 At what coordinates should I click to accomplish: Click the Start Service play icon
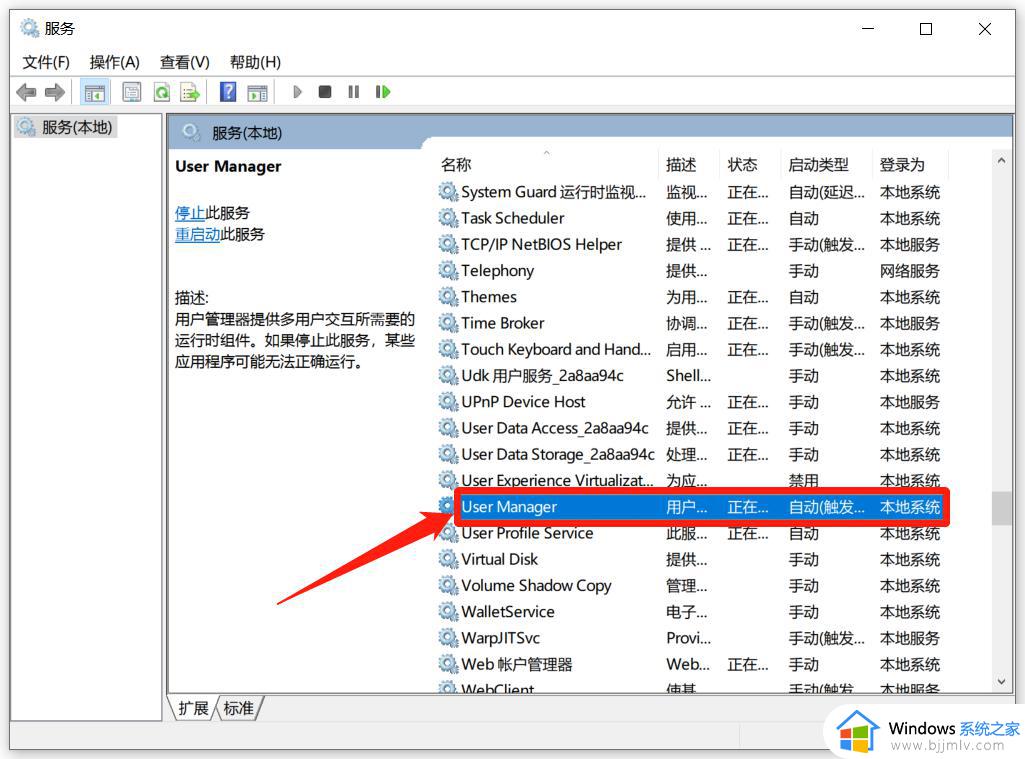297,92
